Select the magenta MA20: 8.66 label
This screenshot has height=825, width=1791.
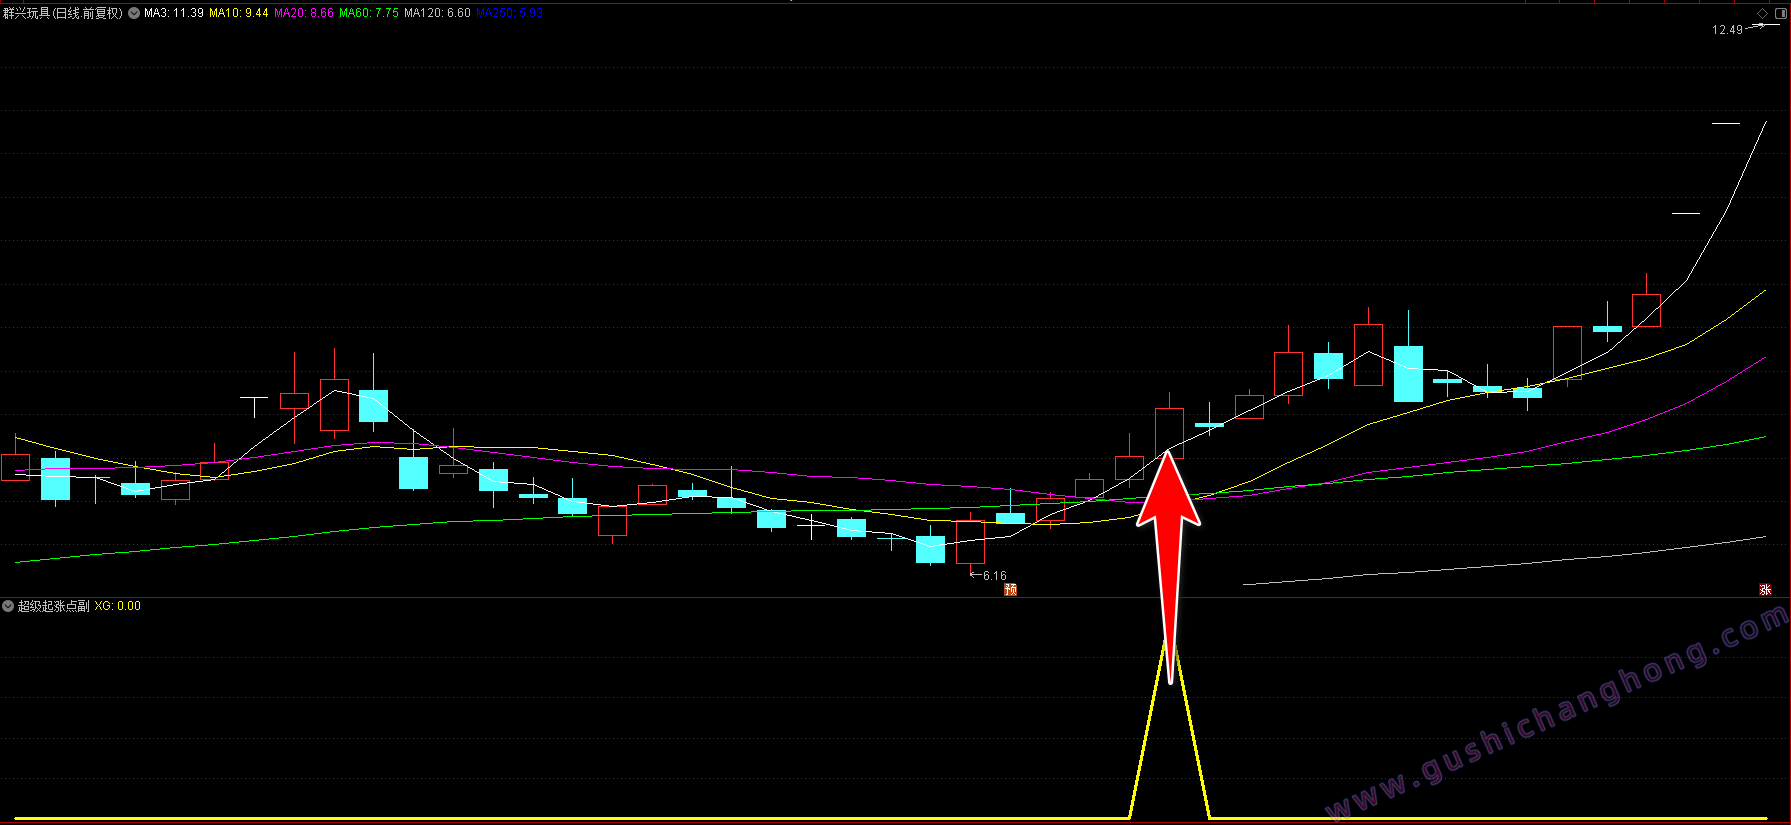point(304,13)
